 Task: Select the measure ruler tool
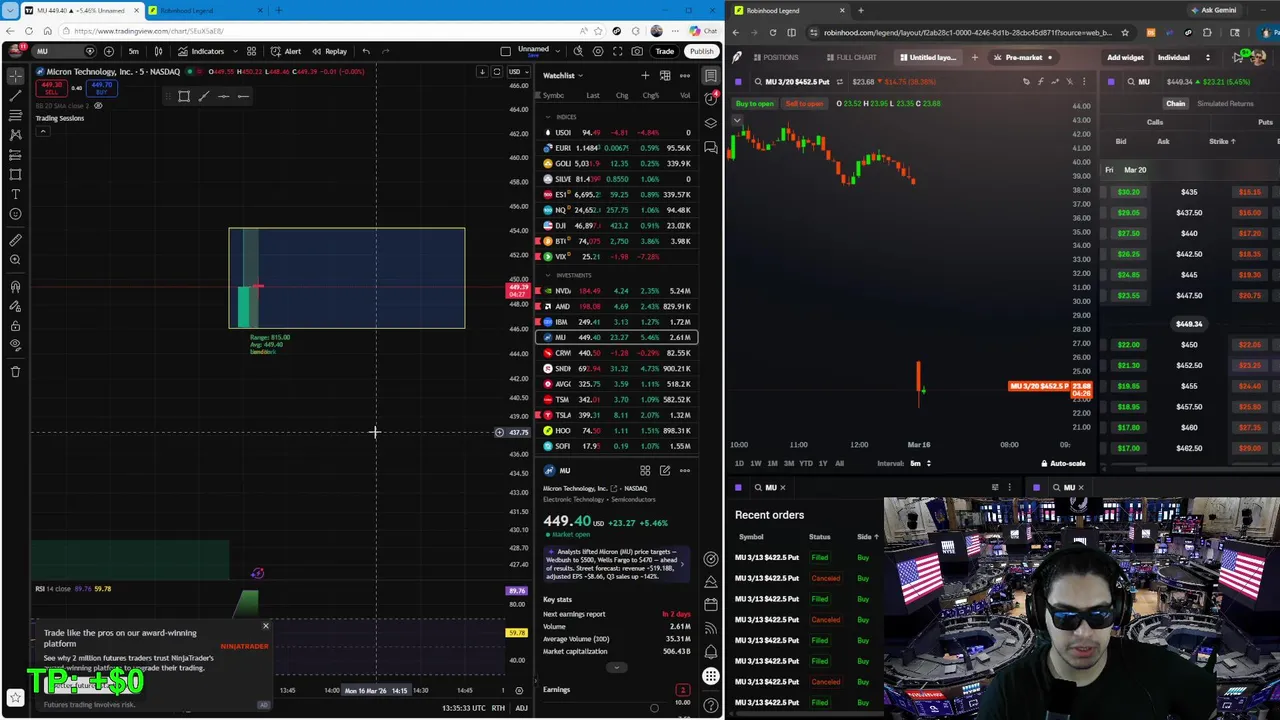point(15,240)
